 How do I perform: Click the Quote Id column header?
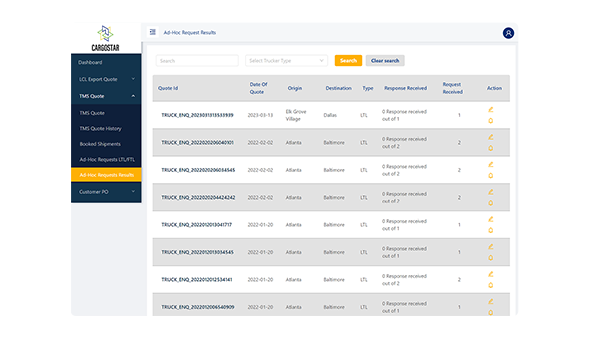[x=168, y=88]
